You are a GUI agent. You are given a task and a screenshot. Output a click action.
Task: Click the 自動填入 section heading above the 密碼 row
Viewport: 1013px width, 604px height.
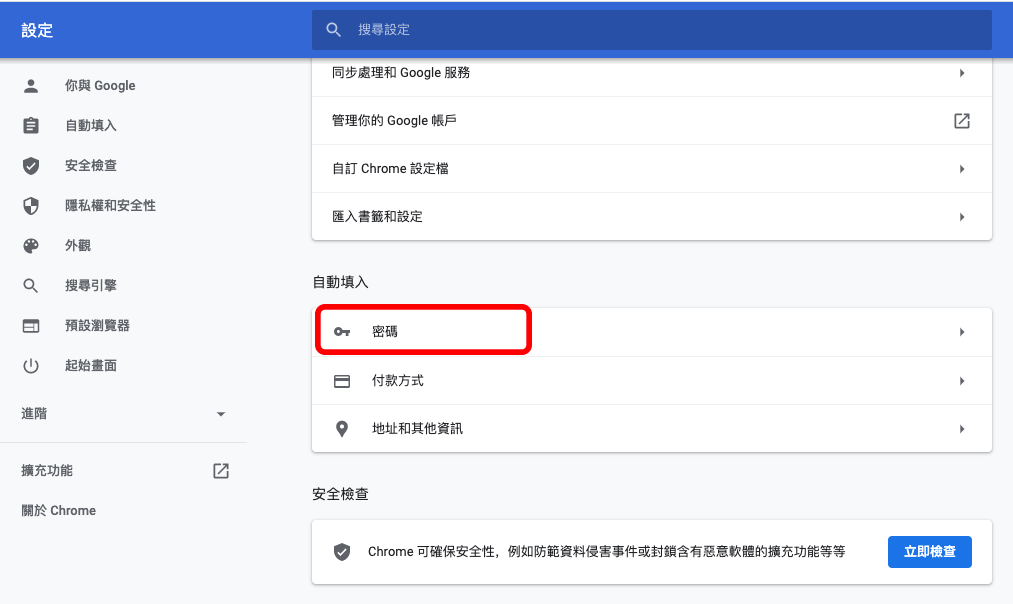(x=340, y=282)
